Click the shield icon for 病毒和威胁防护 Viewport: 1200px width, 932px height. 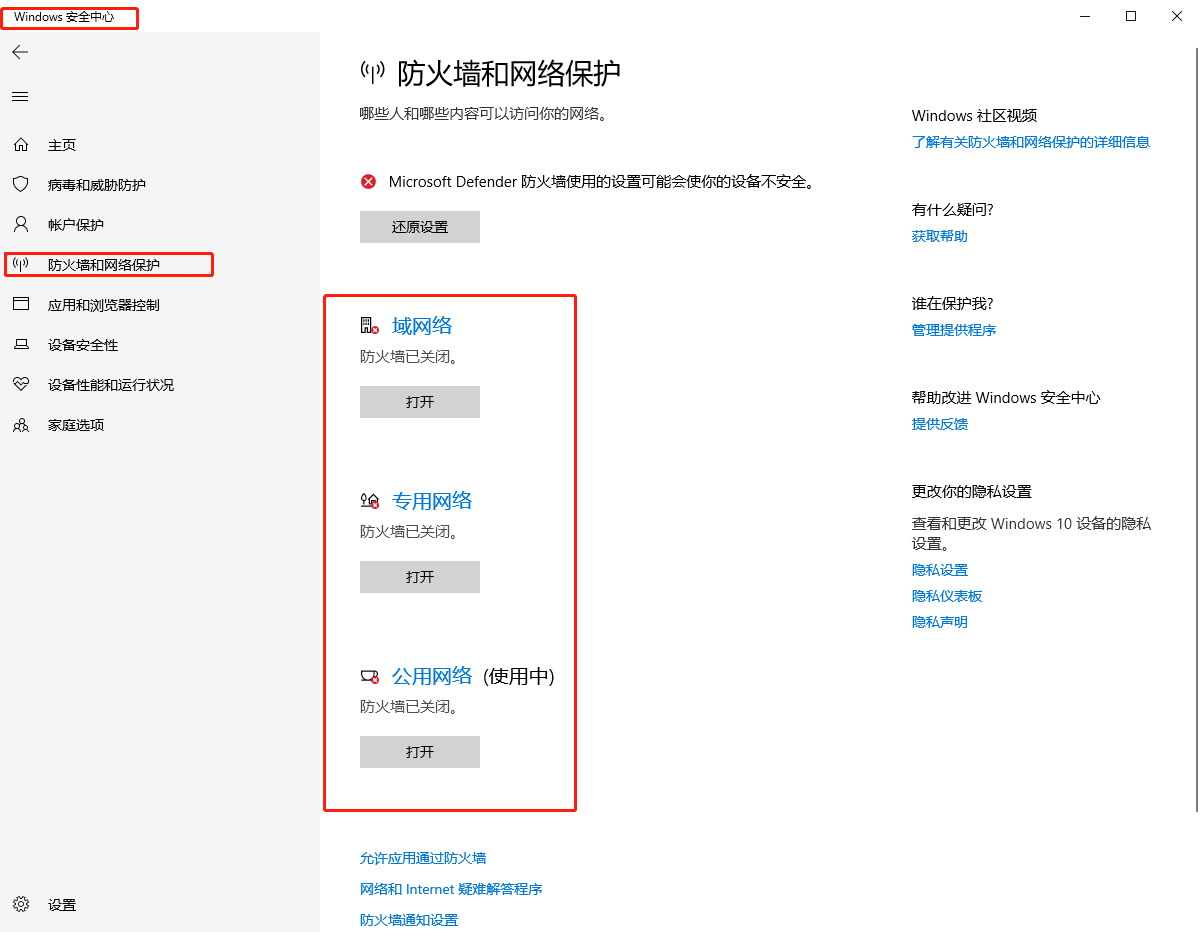point(21,185)
